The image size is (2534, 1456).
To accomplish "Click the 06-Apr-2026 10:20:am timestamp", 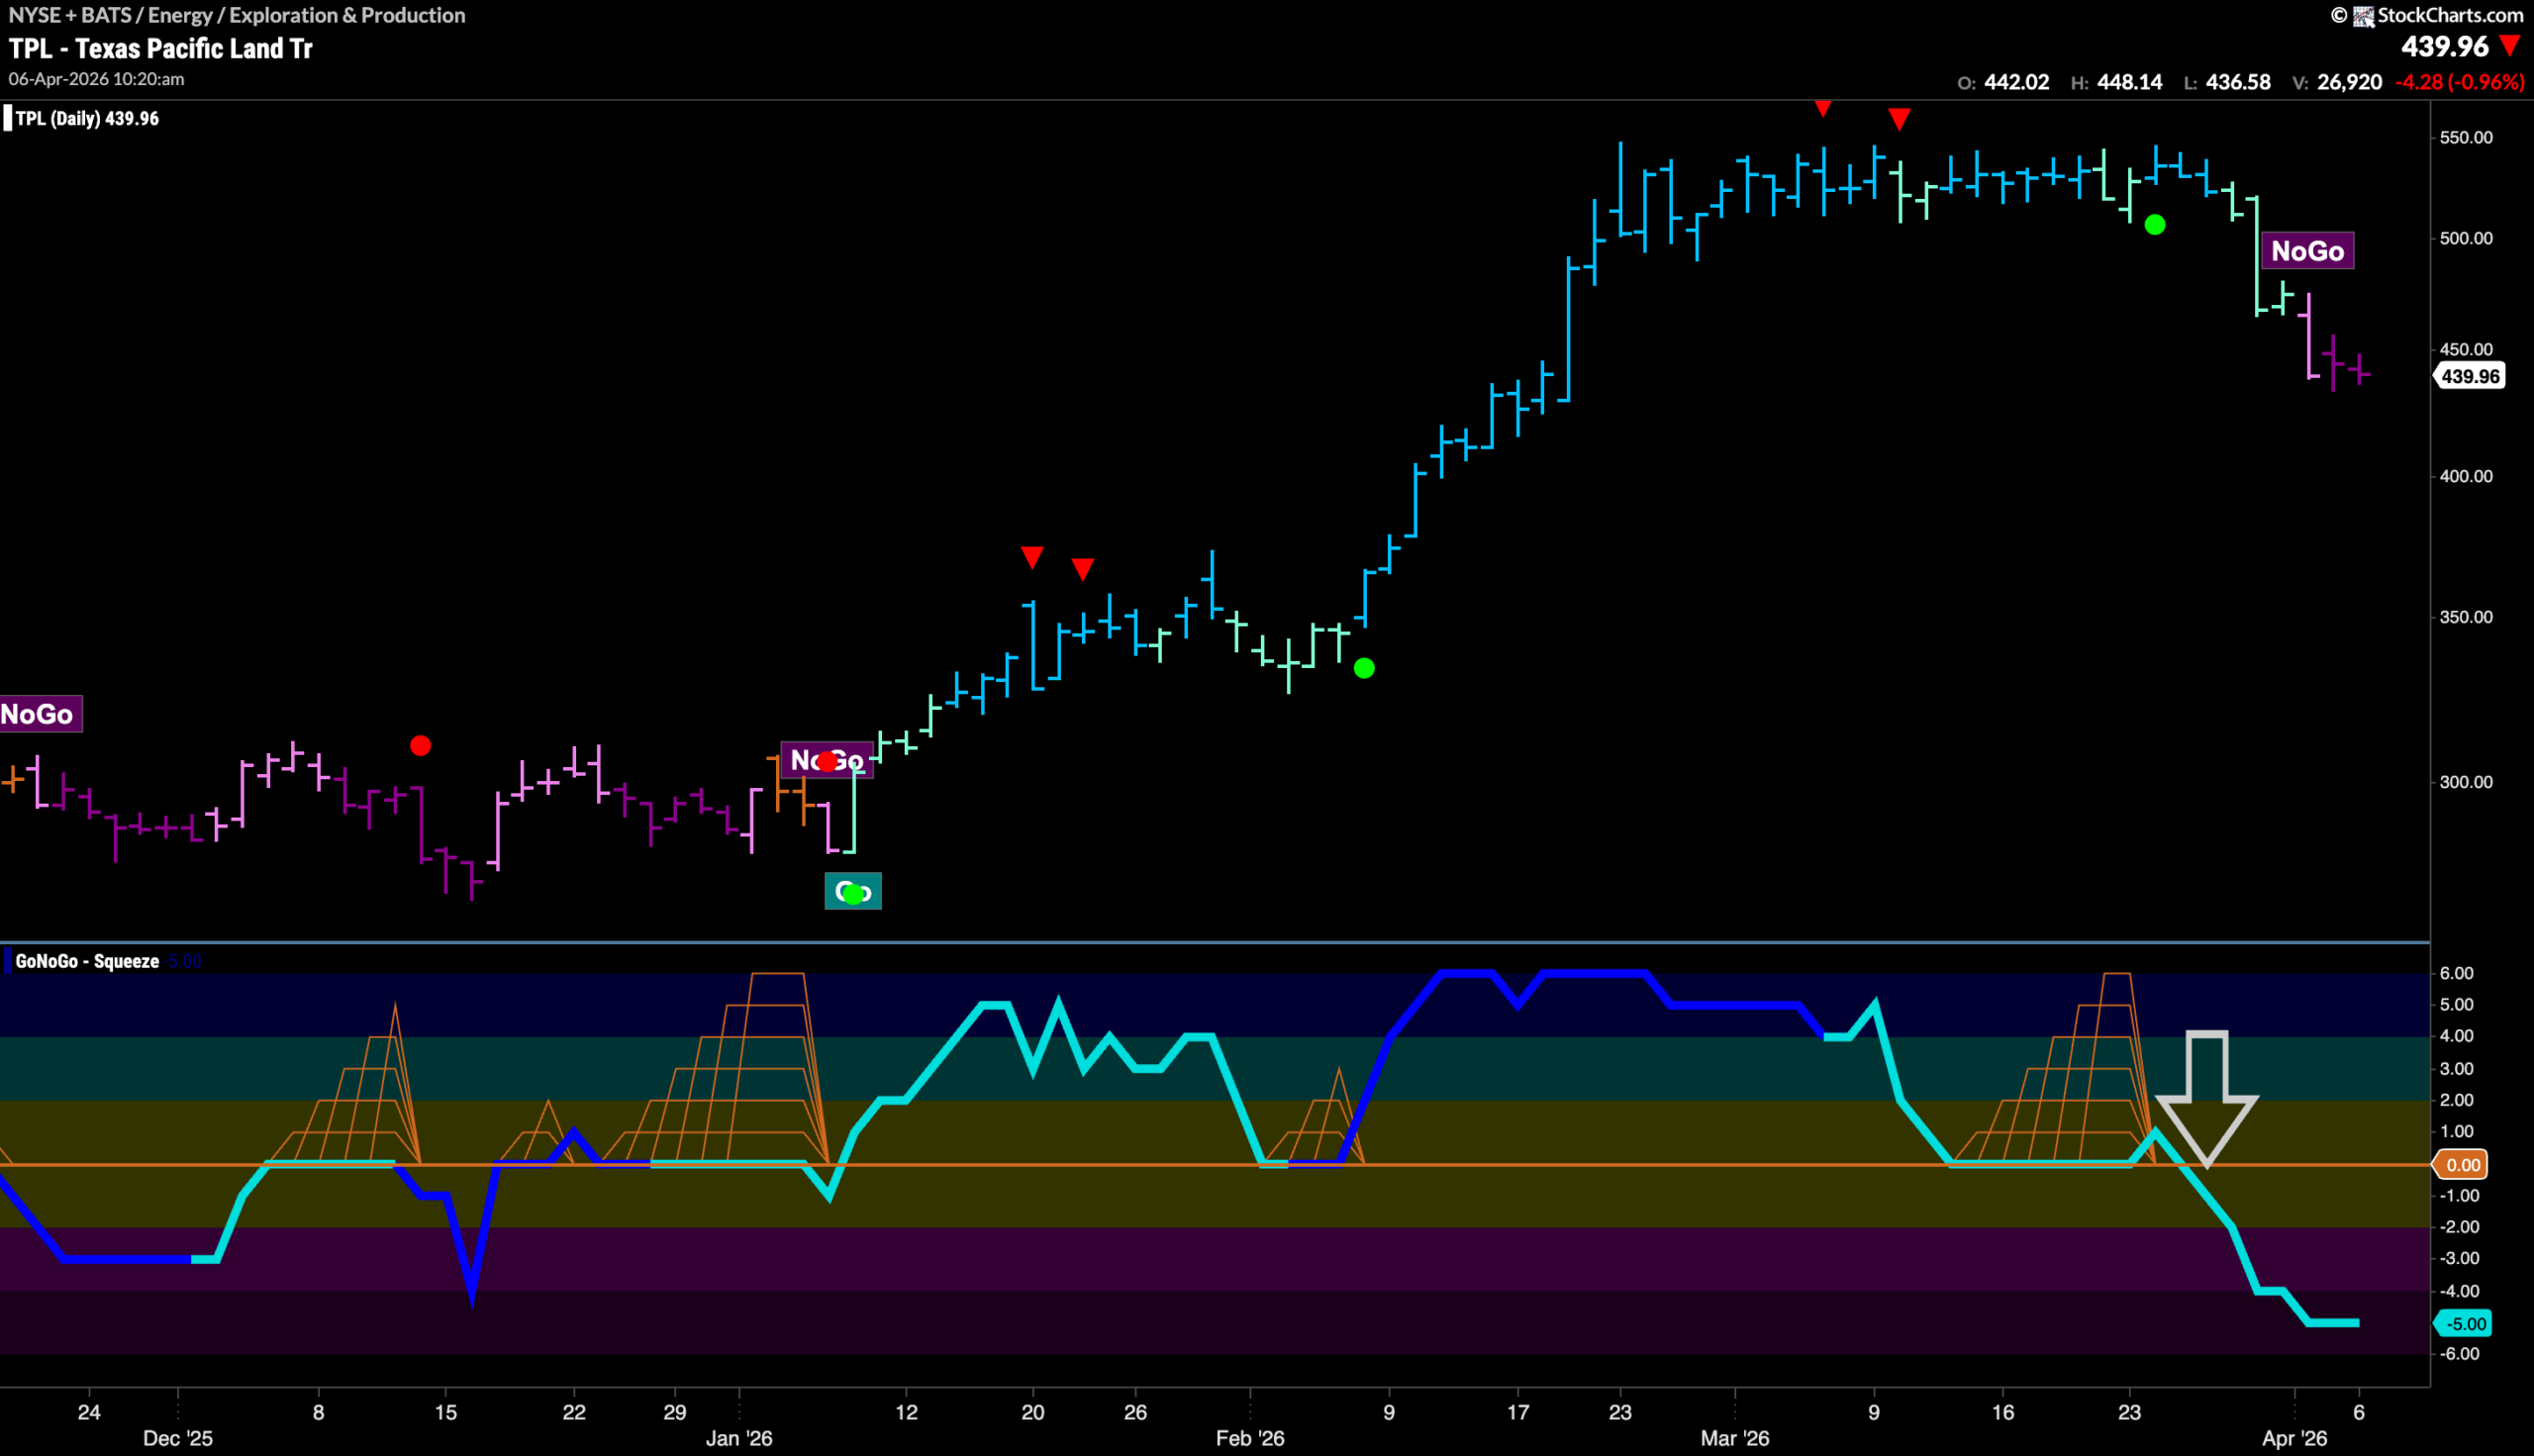I will click(x=97, y=79).
